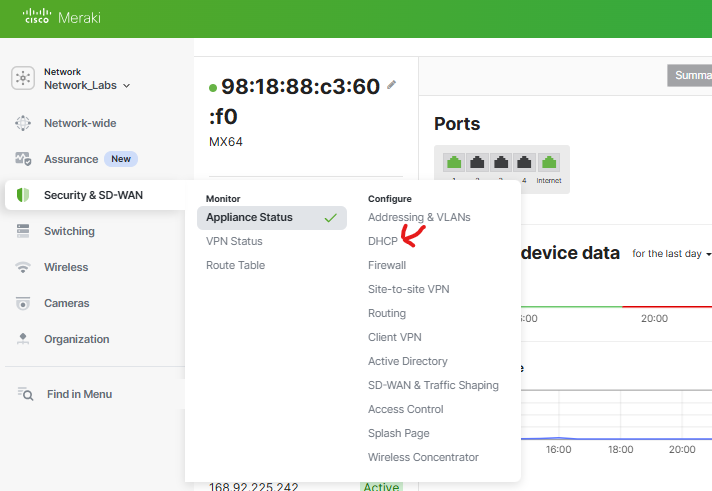Open Find in Menu search
Image resolution: width=712 pixels, height=491 pixels.
coord(79,394)
